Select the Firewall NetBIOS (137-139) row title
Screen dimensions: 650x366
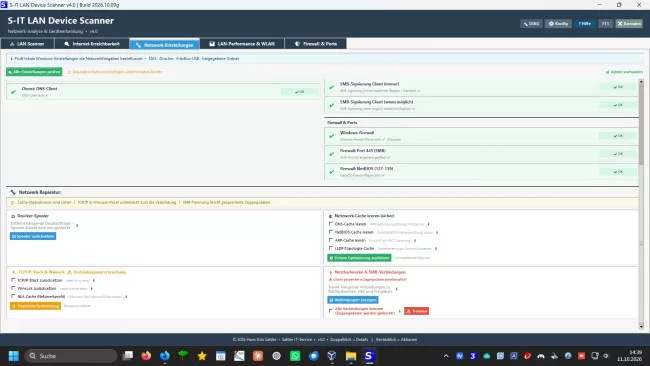click(x=366, y=169)
